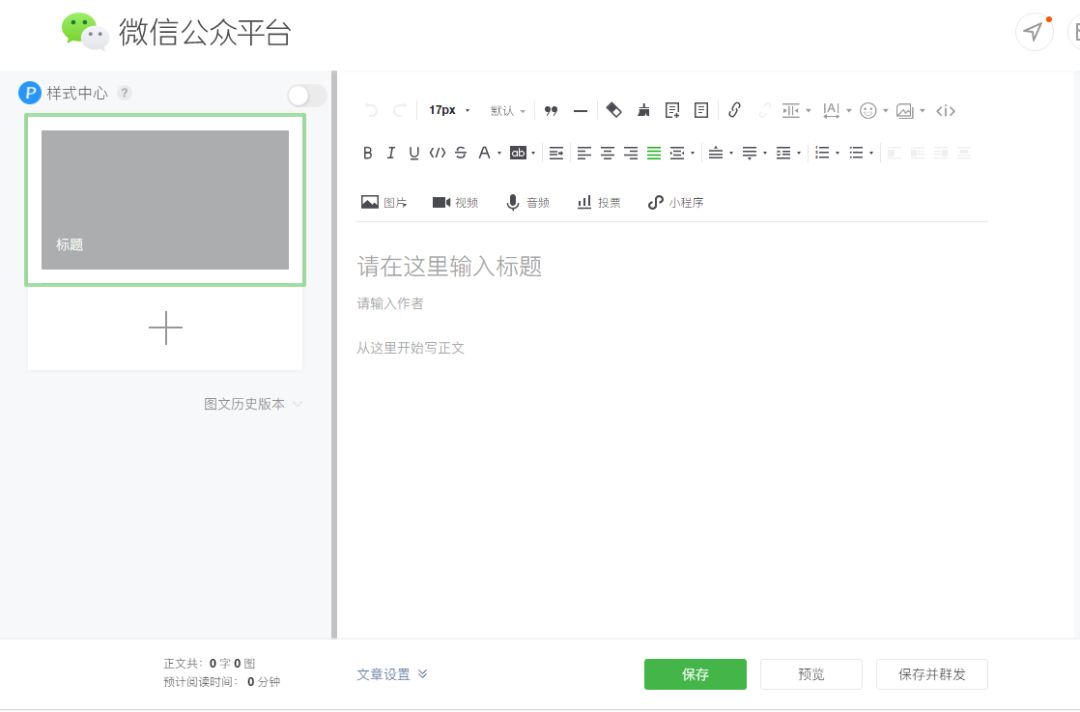The width and height of the screenshot is (1080, 712).
Task: Click the redo arrow icon
Action: click(x=399, y=111)
